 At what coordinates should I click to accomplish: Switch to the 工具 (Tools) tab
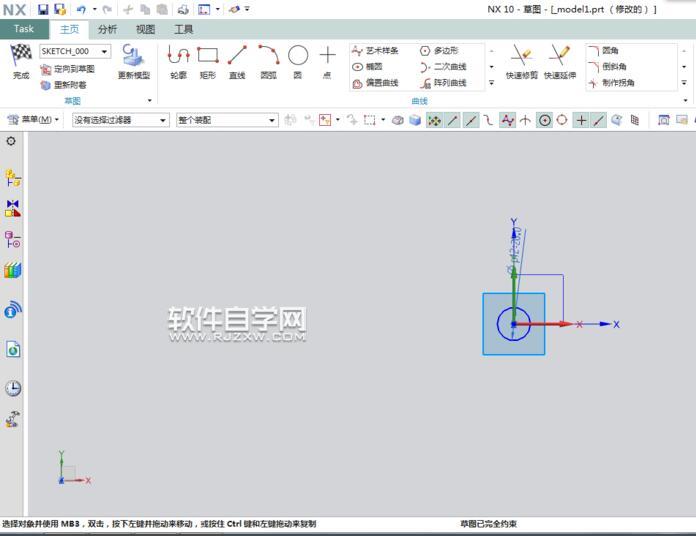pos(183,29)
